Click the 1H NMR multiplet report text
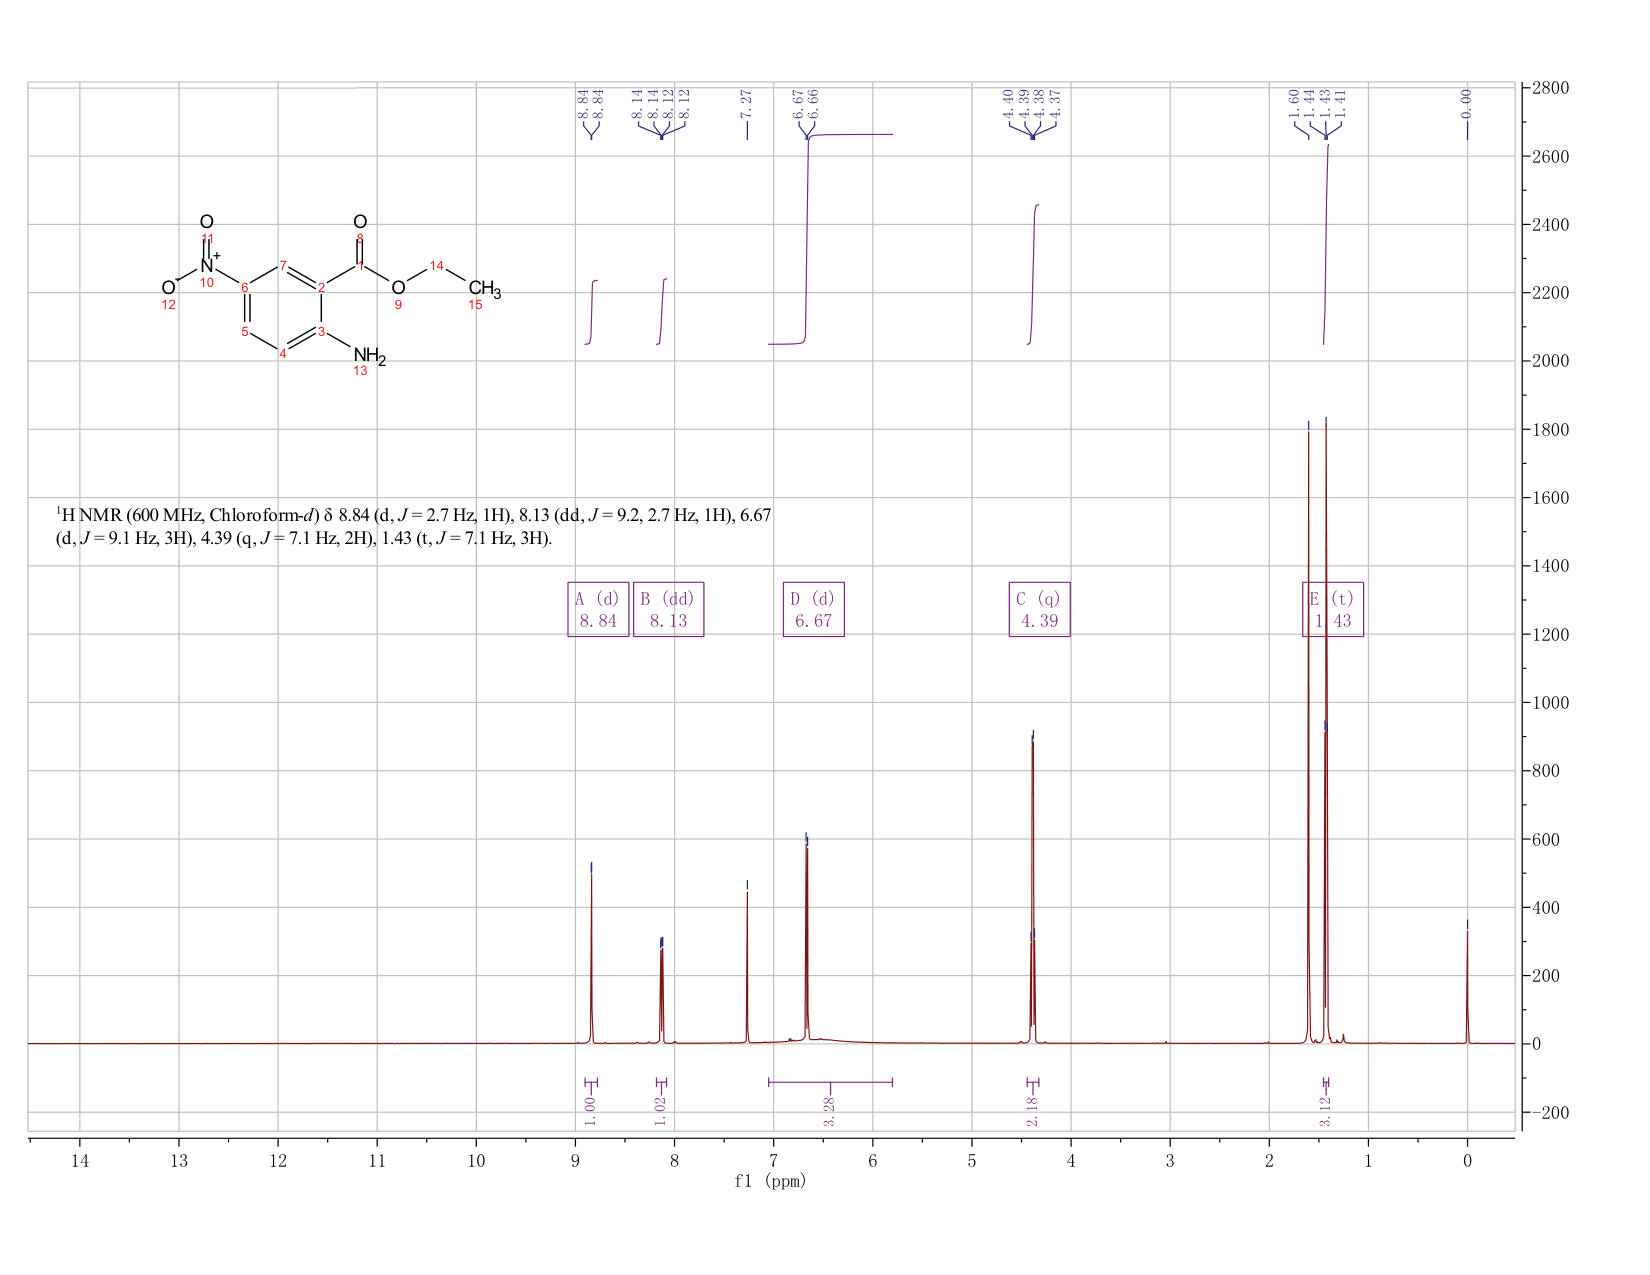 (x=413, y=526)
